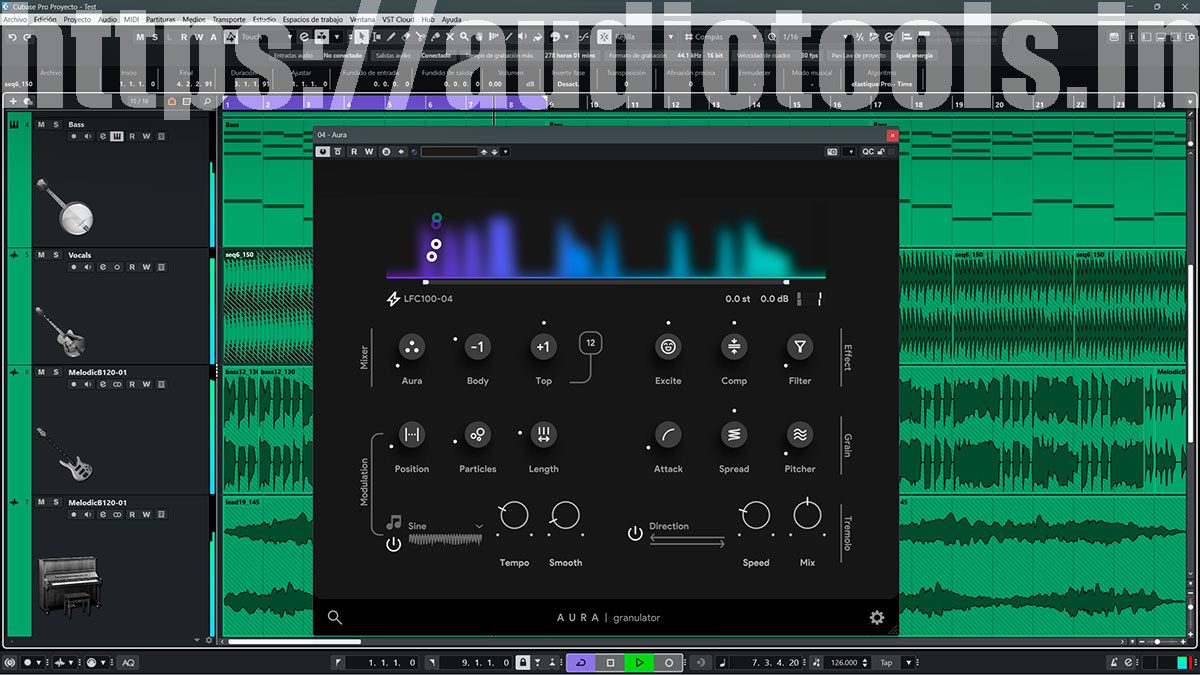The width and height of the screenshot is (1200, 675).
Task: Select the Position modulation icon
Action: tap(411, 435)
